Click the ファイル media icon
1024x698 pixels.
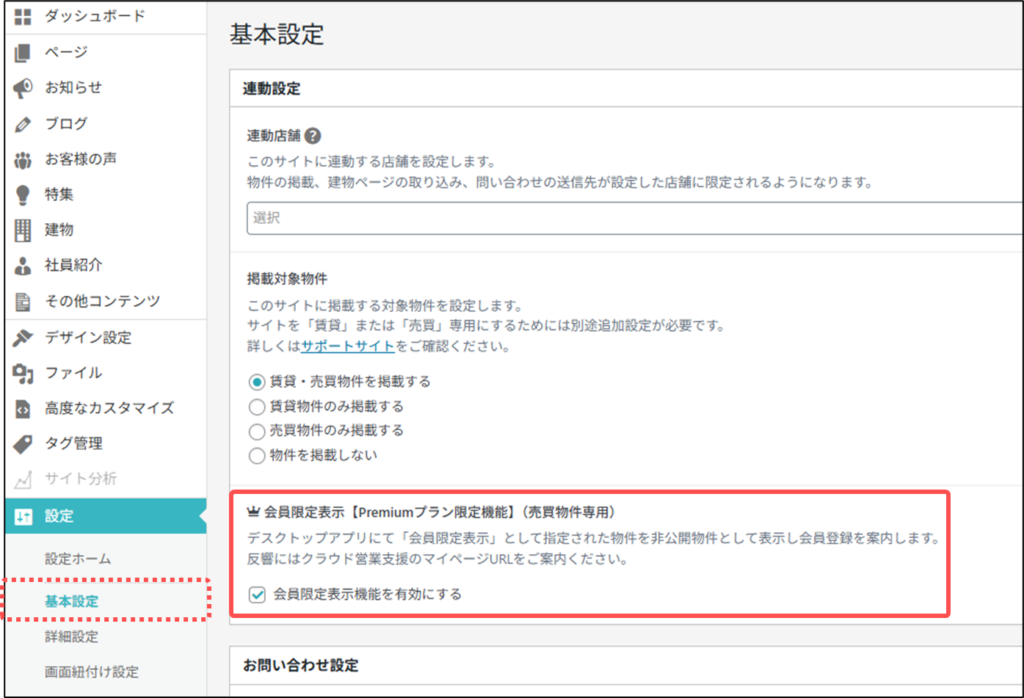(23, 373)
